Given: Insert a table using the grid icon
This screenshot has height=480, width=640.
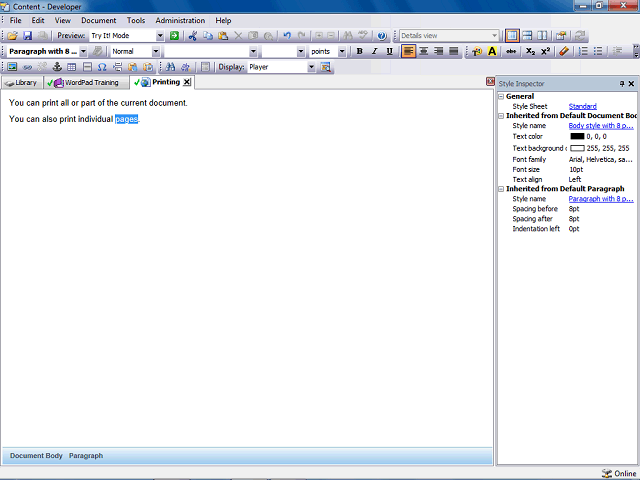Looking at the screenshot, I should tap(72, 67).
